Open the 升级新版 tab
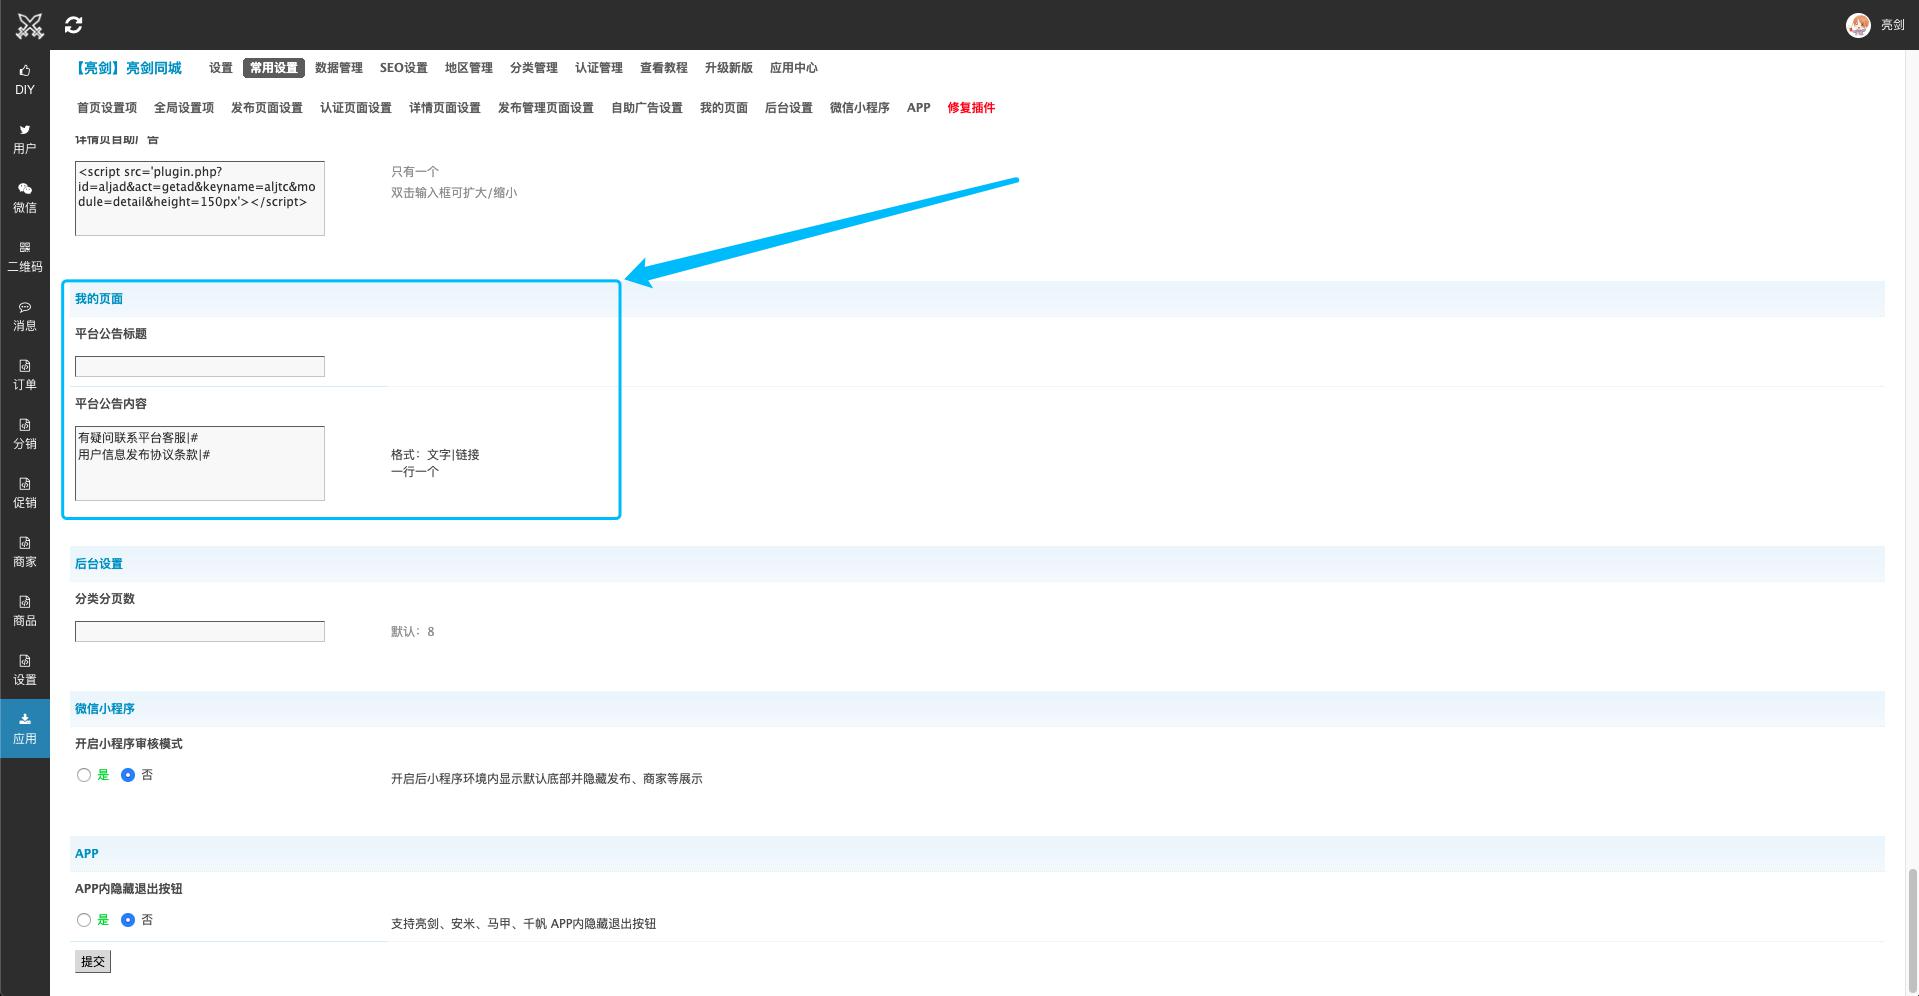The width and height of the screenshot is (1919, 996). click(729, 68)
